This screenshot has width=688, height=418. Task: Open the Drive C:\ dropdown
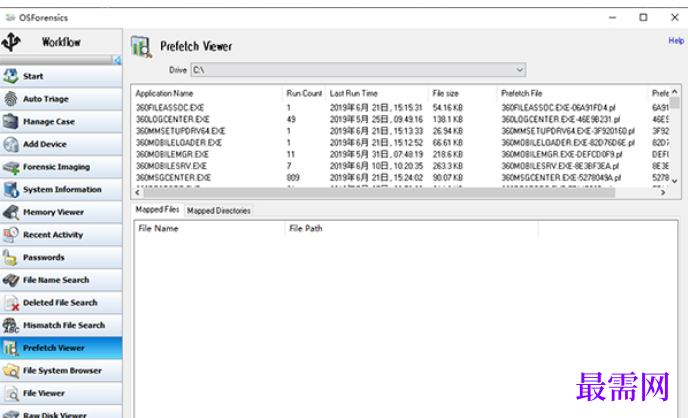(x=358, y=70)
